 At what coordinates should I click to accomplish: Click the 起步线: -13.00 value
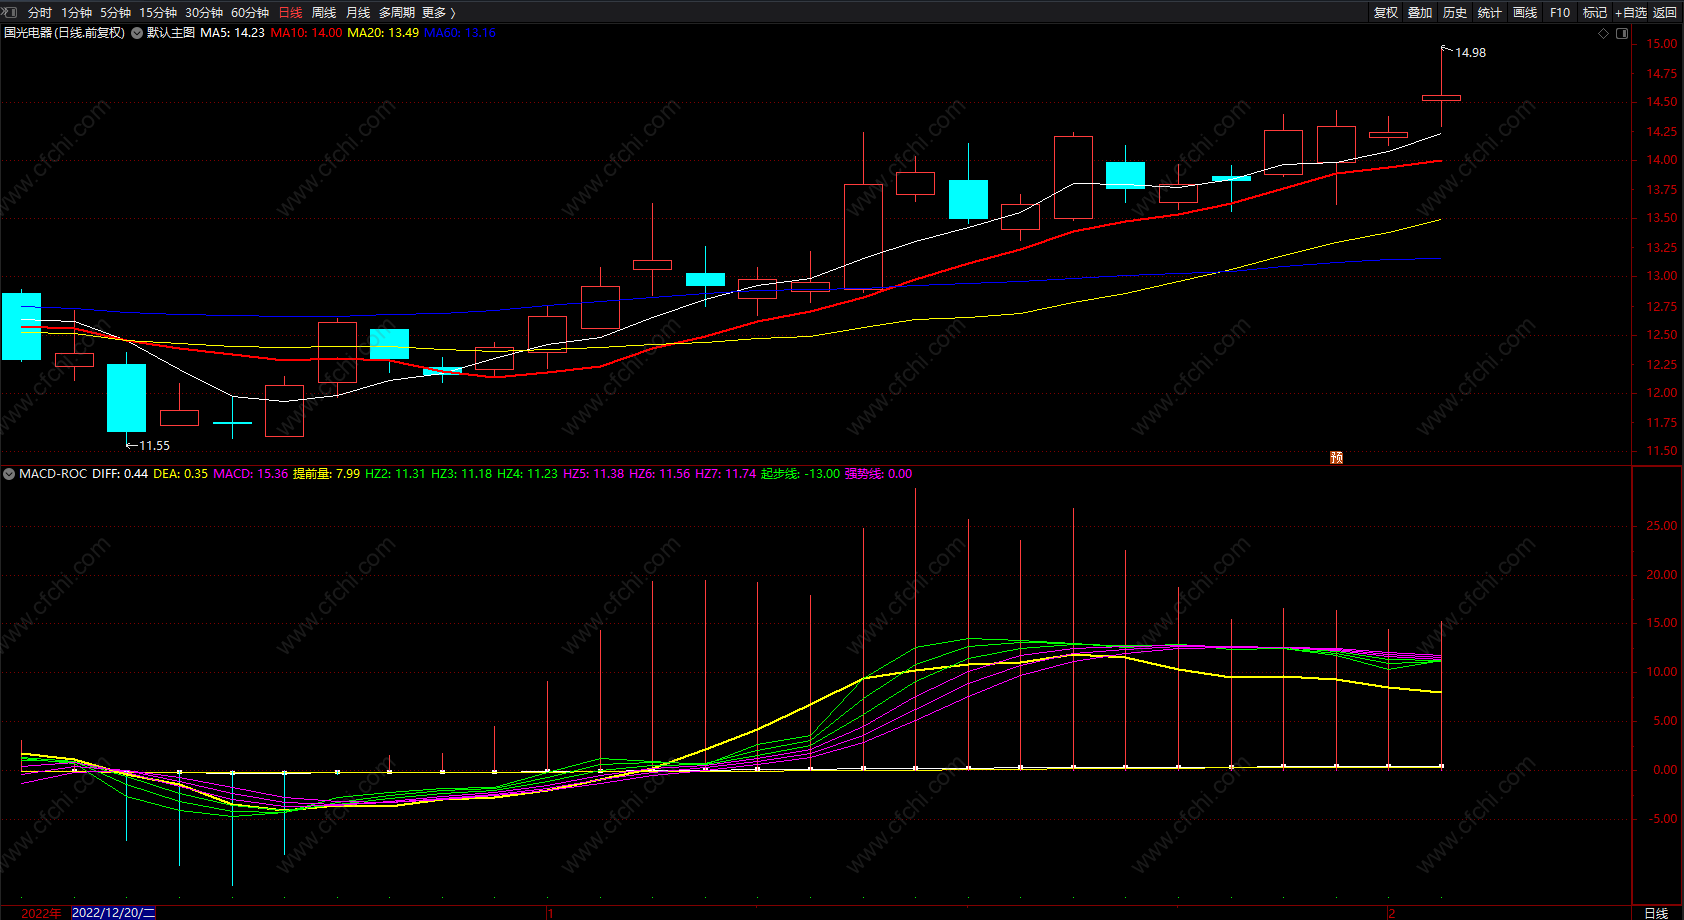(x=800, y=474)
